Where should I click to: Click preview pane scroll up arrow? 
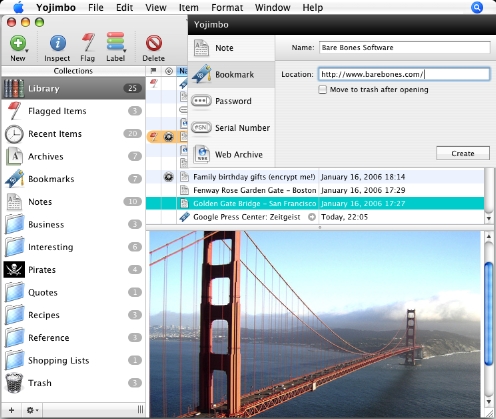tap(489, 237)
